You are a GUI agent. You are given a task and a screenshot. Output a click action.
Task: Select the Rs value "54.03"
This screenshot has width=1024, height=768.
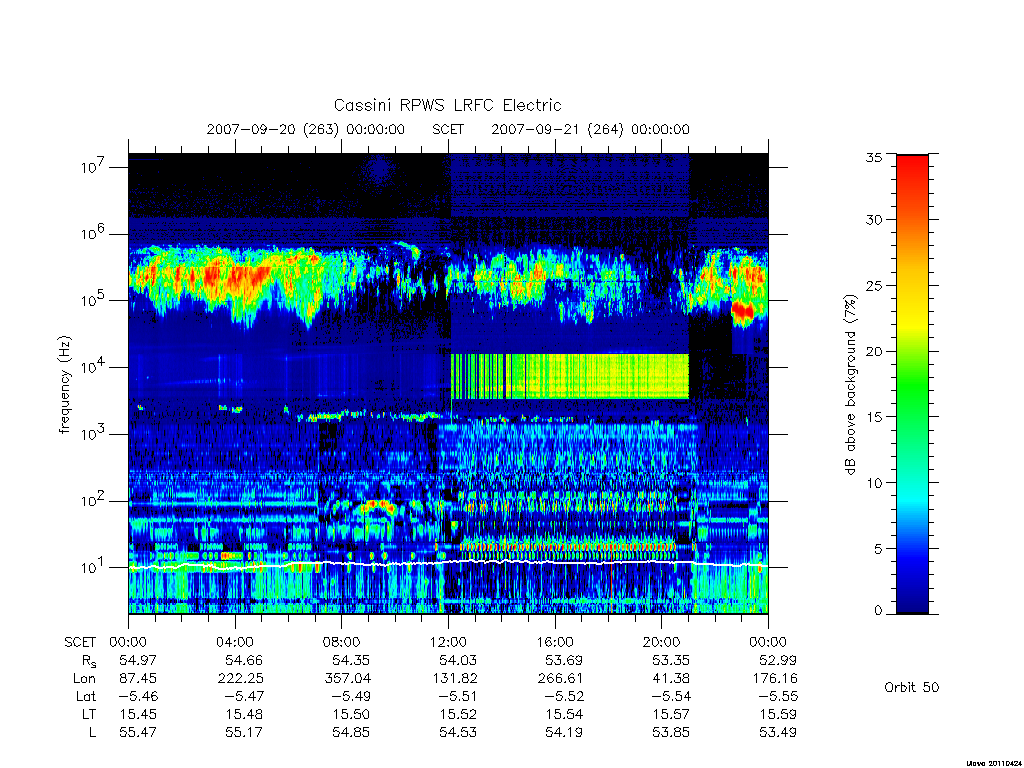458,661
